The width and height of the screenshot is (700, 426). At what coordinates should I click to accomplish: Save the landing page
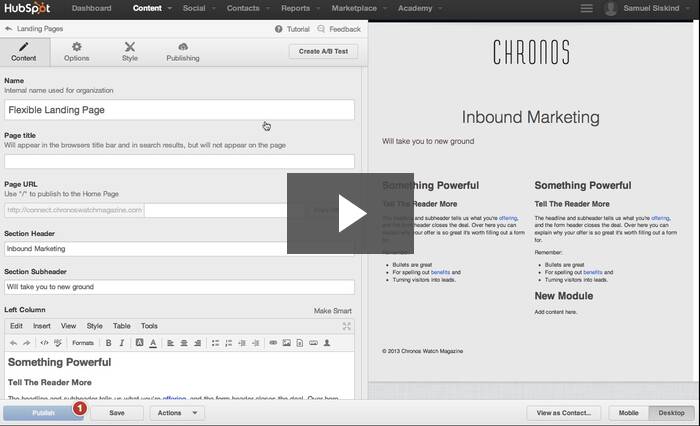(x=117, y=413)
